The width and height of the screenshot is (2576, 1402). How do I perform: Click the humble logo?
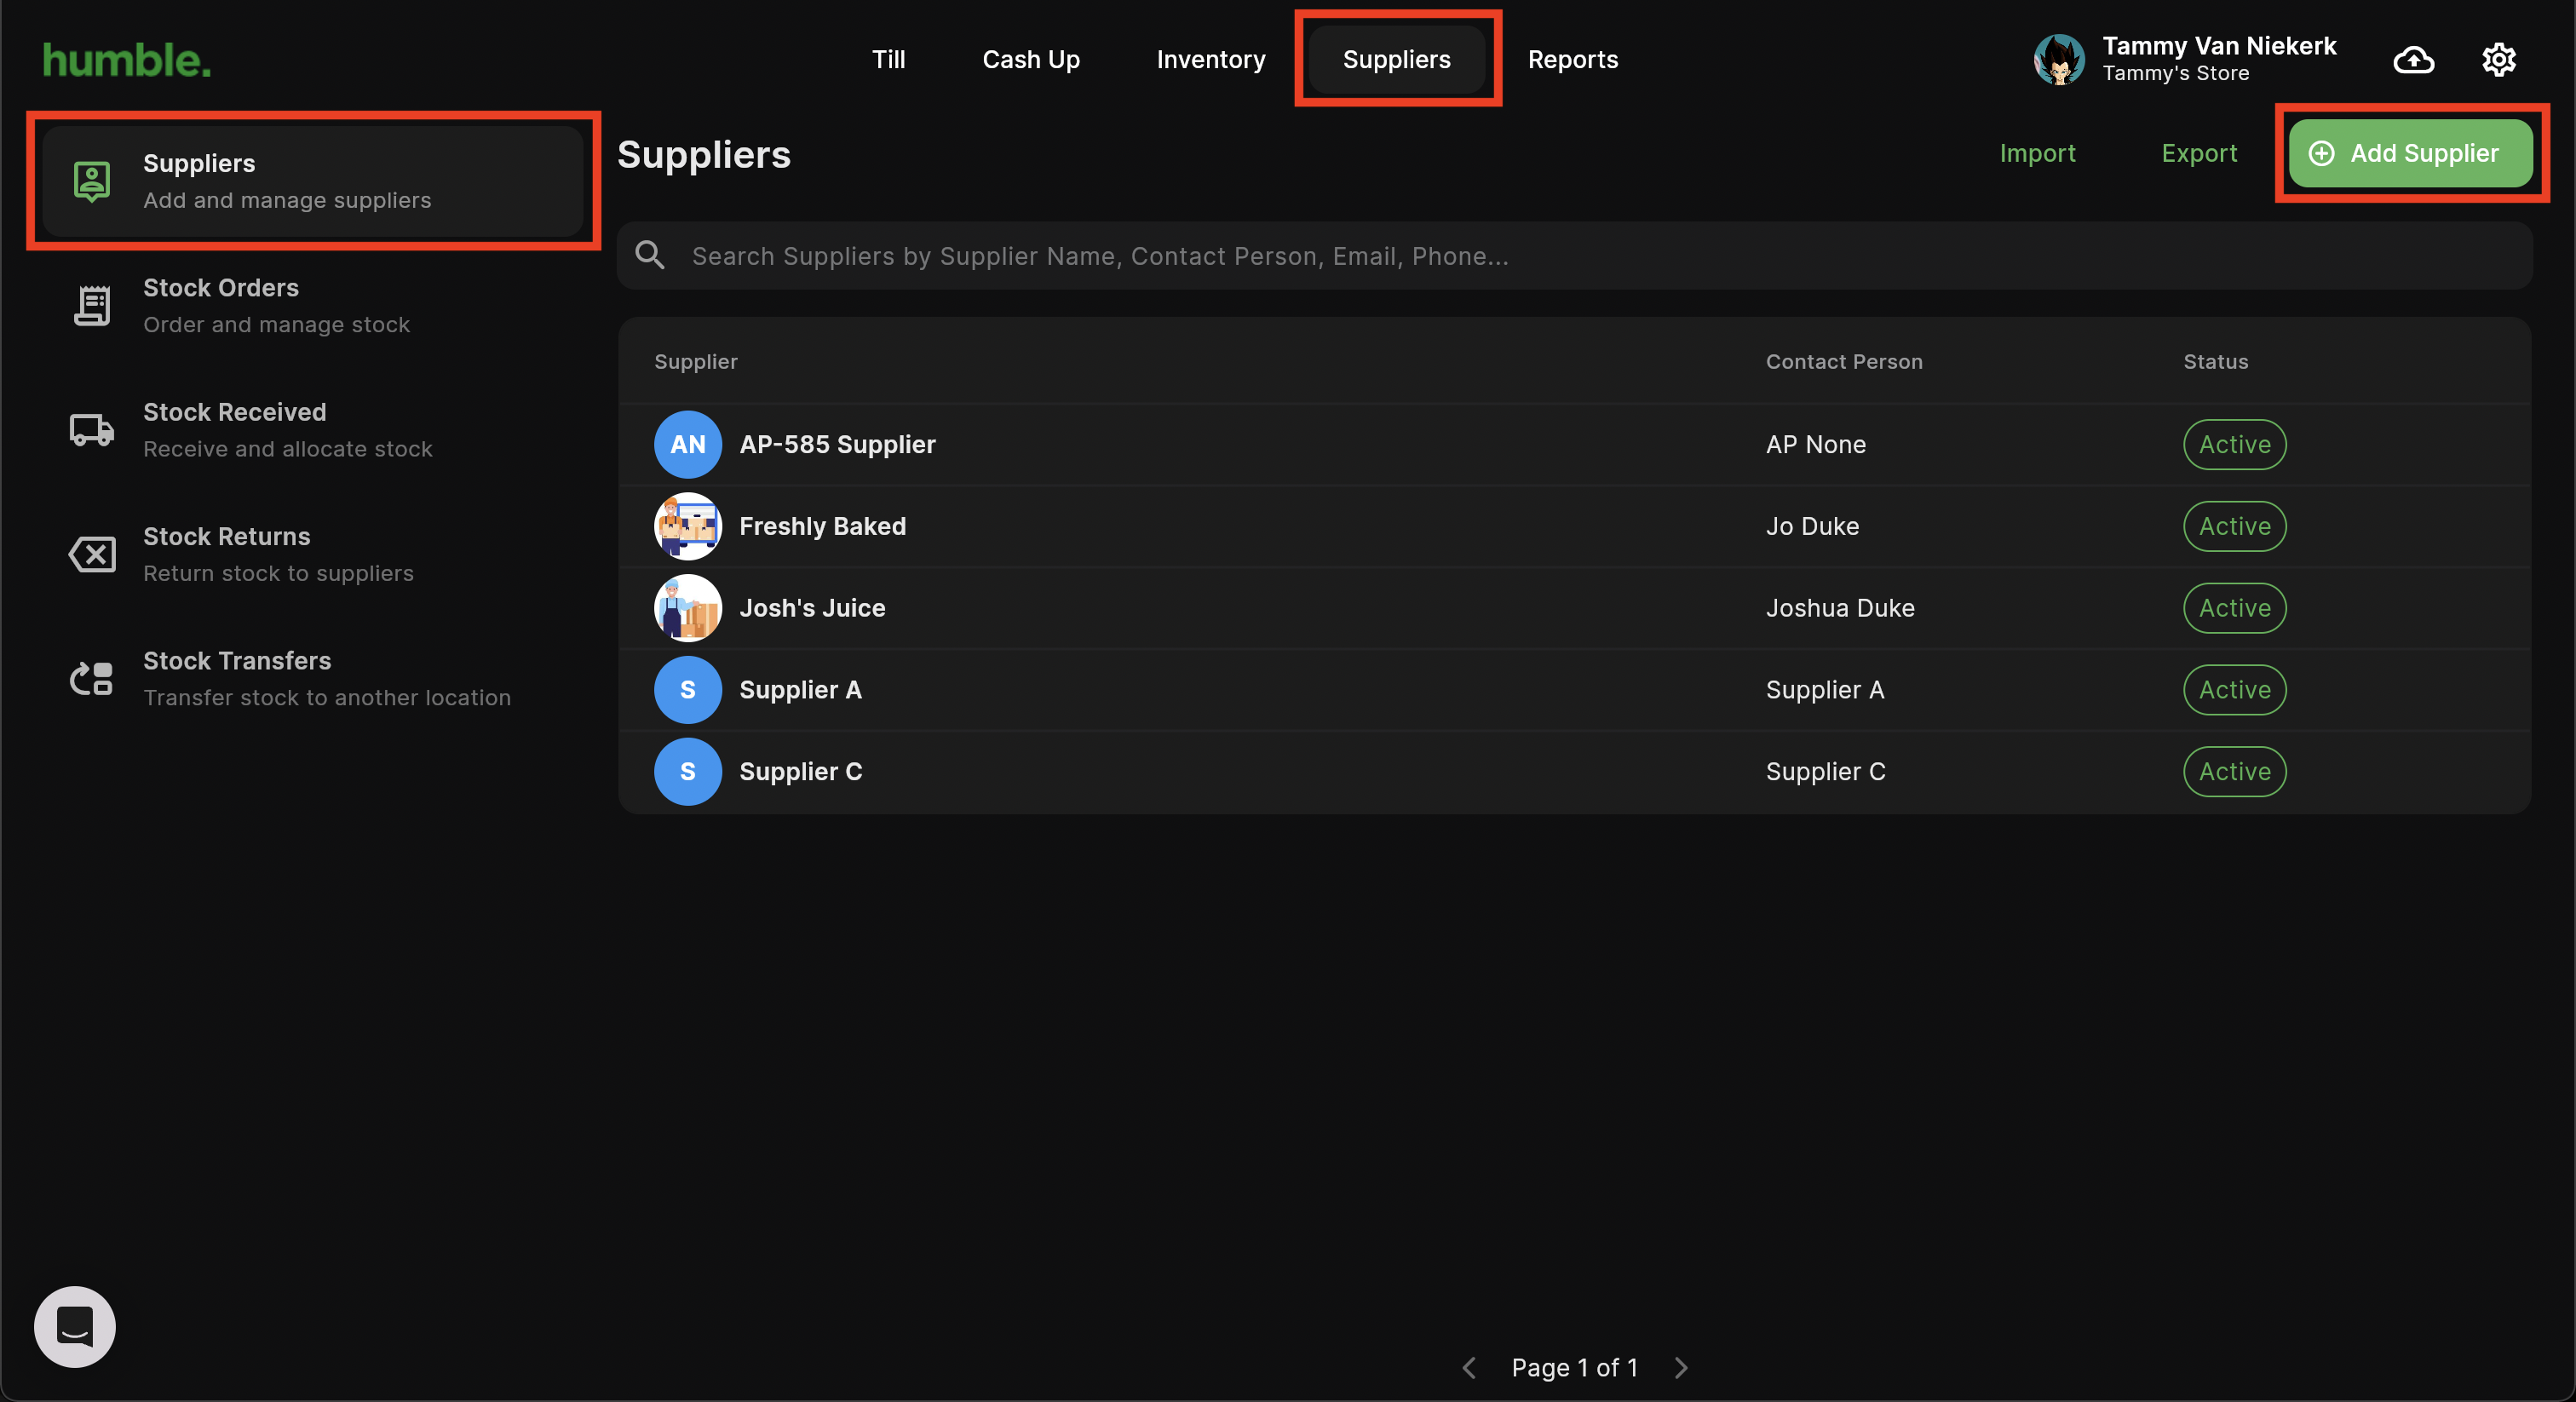pos(127,60)
